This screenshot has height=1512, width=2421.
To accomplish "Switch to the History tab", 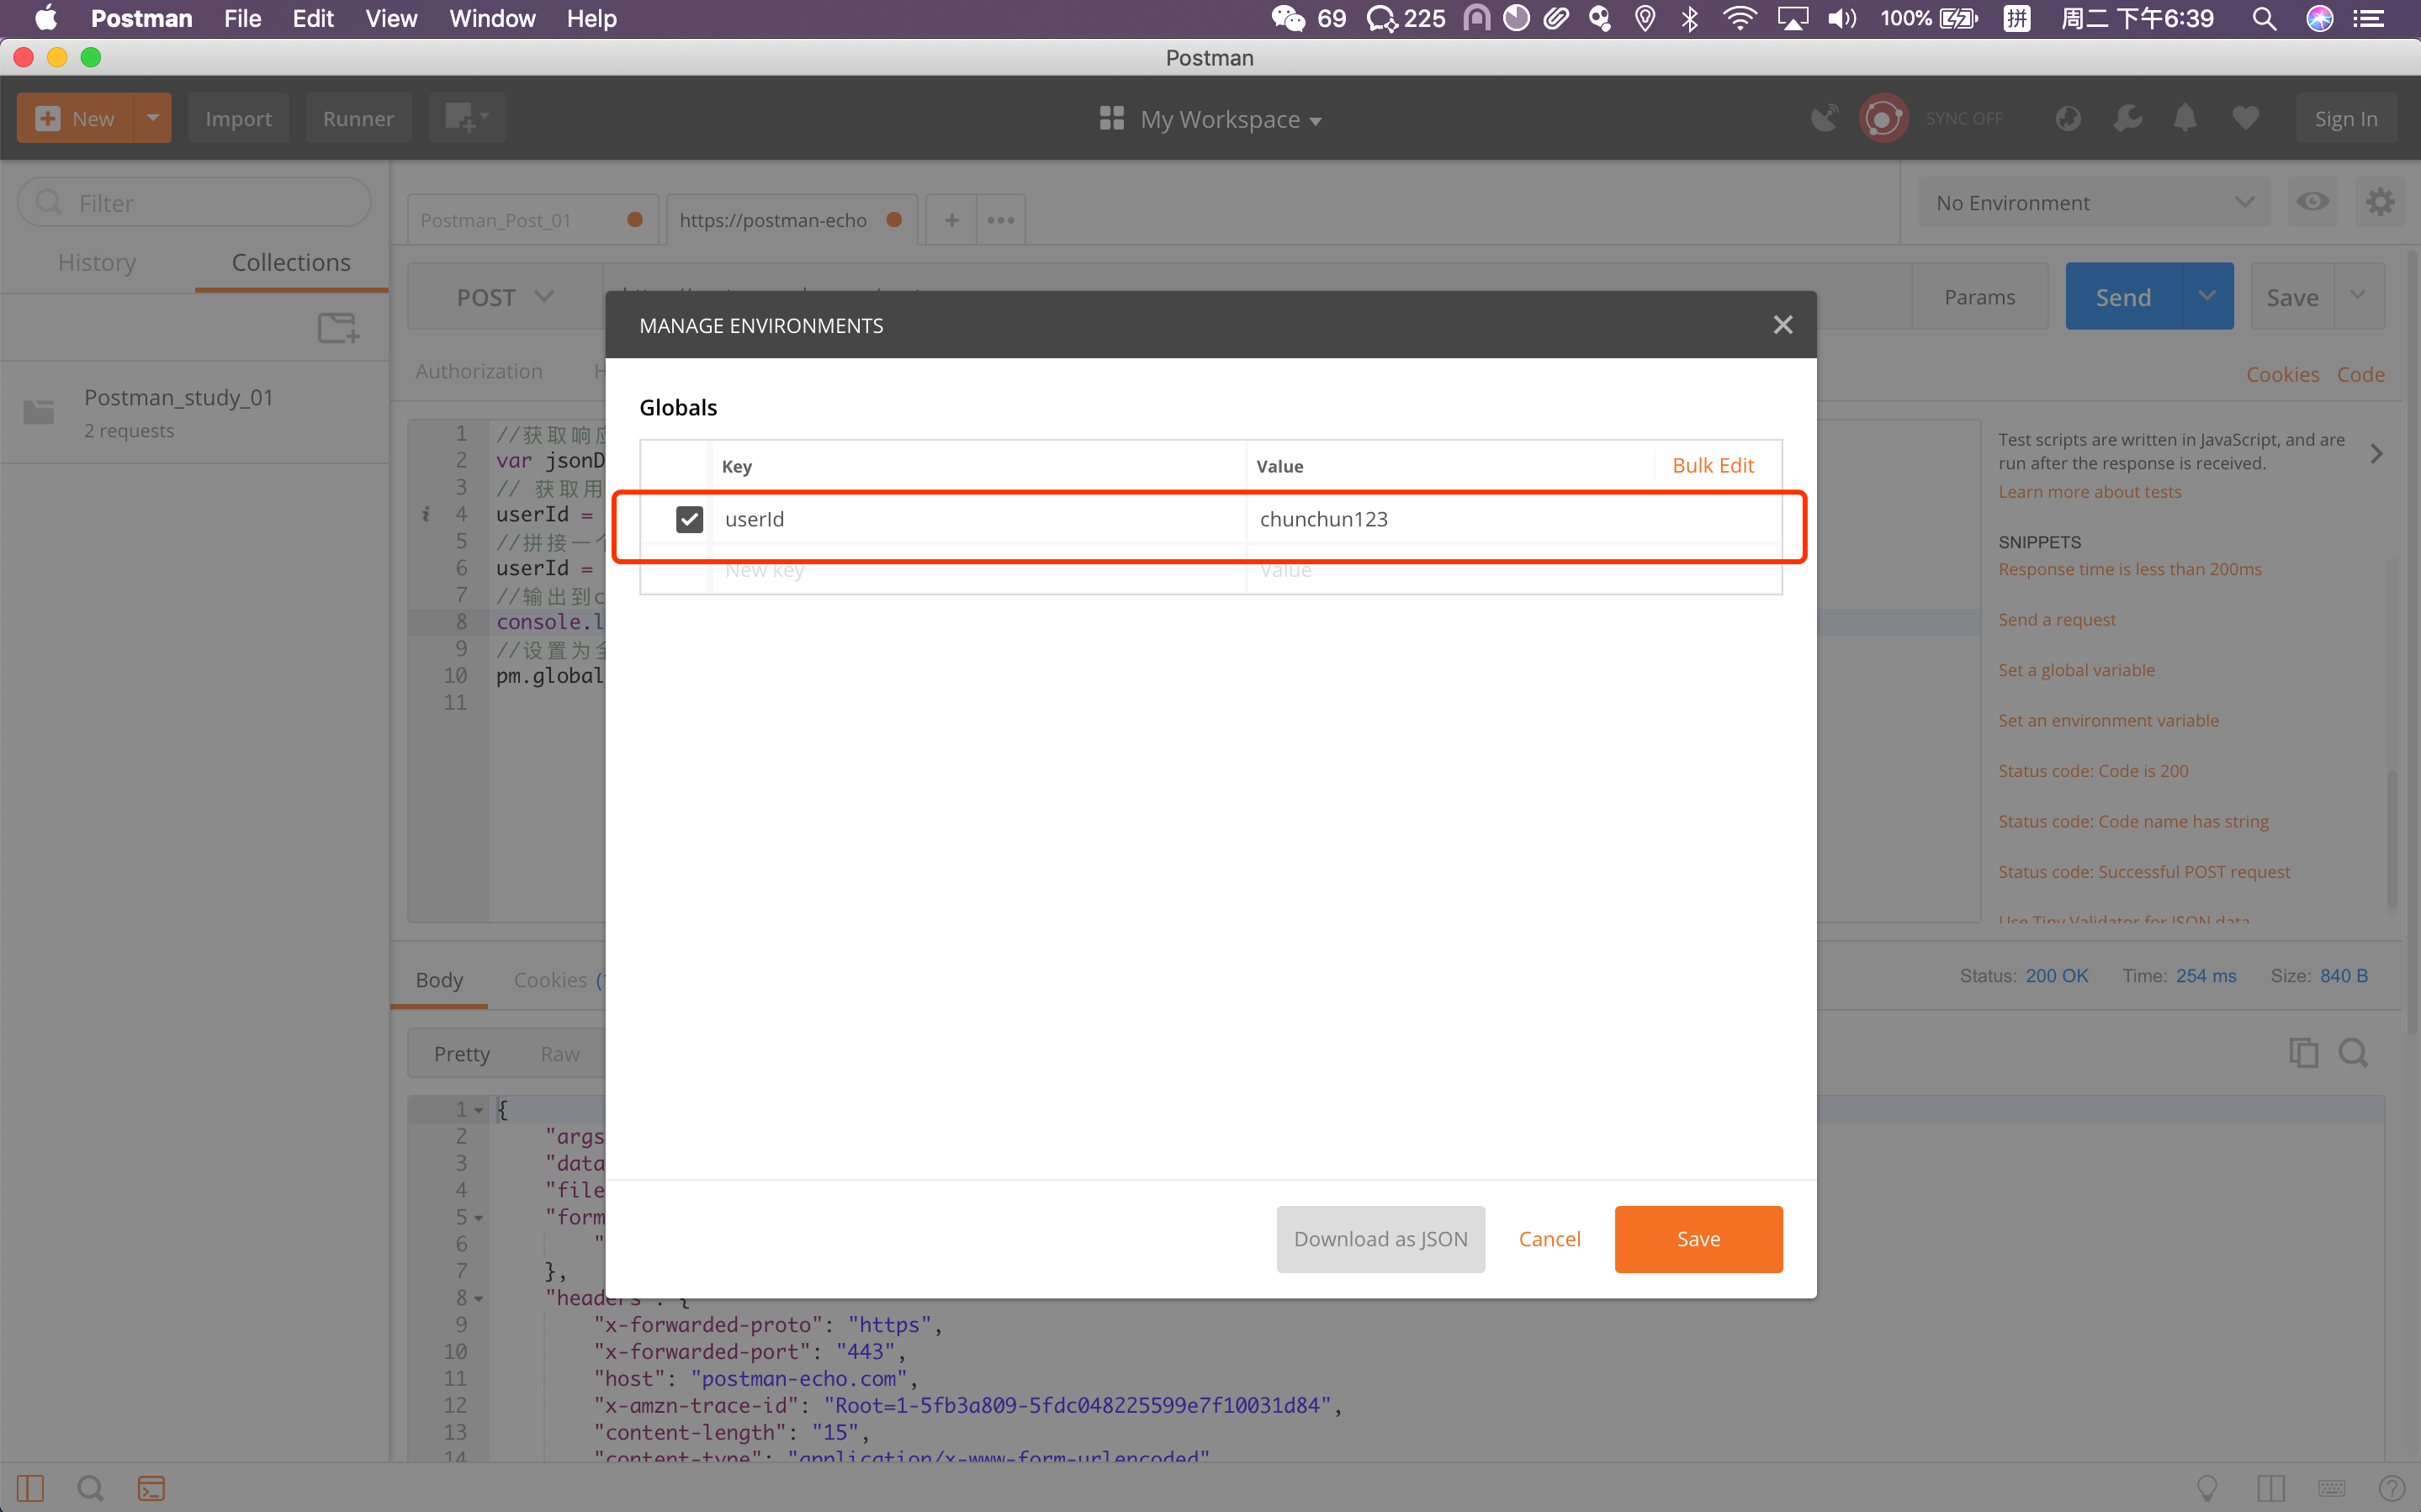I will click(x=97, y=262).
